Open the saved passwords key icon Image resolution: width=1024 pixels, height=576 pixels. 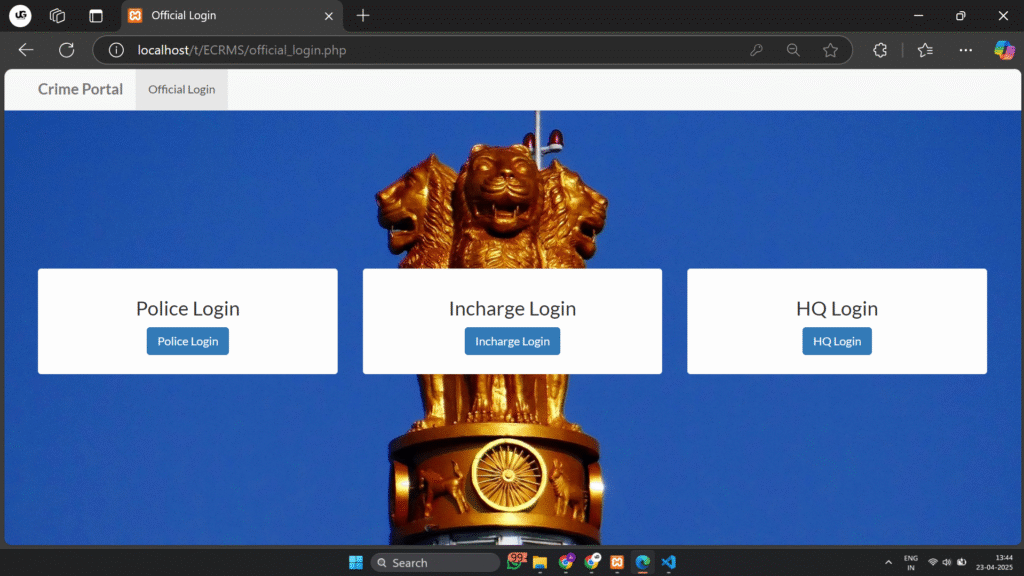756,50
